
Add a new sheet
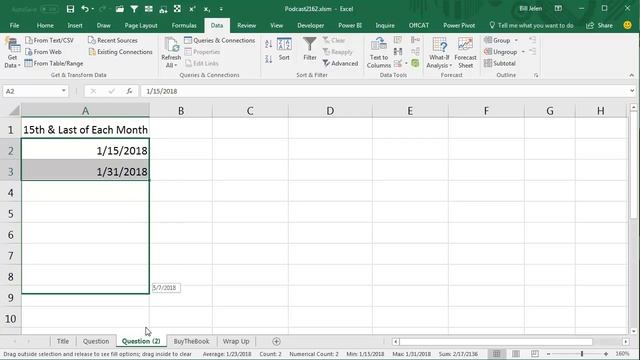[276, 341]
